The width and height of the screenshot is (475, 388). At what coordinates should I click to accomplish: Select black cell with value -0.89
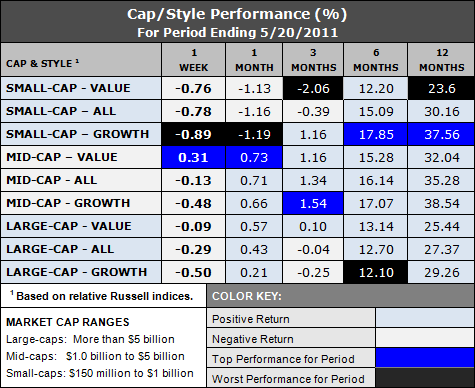[x=194, y=134]
